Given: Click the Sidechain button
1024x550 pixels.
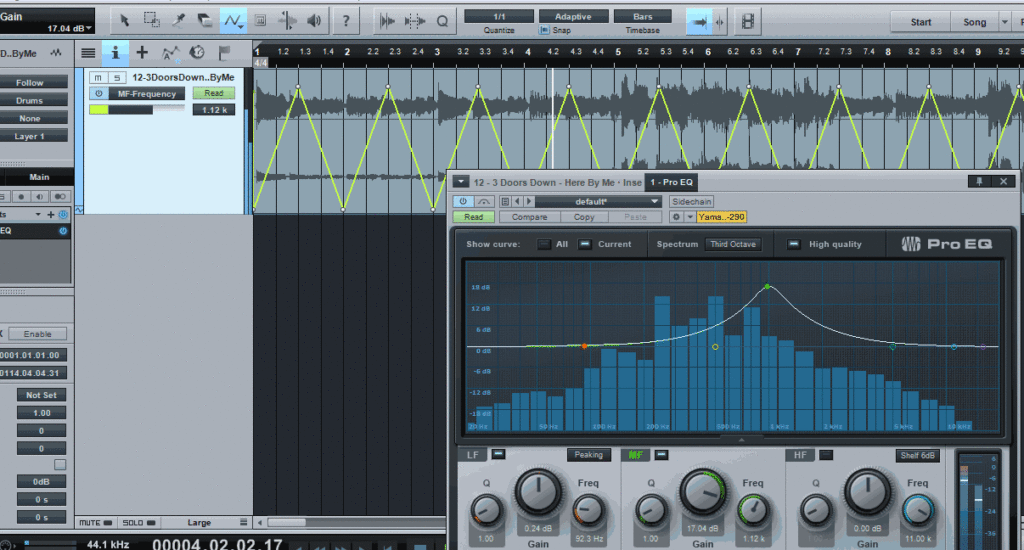Looking at the screenshot, I should coord(692,201).
